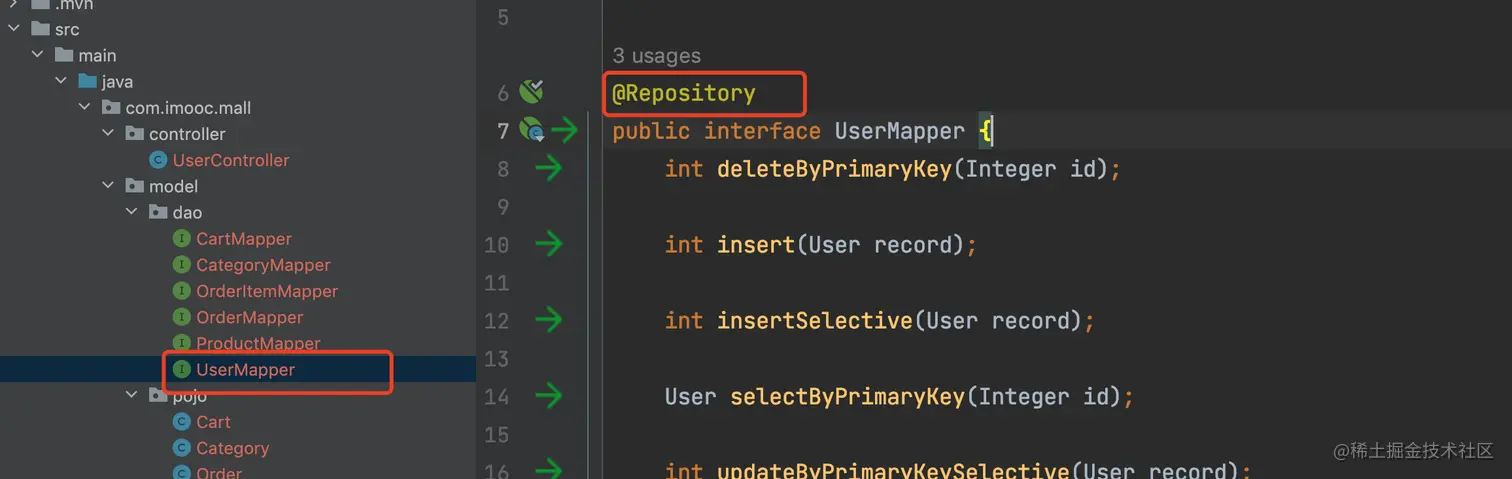Select the main folder icon
The height and width of the screenshot is (479, 1512).
pos(63,55)
